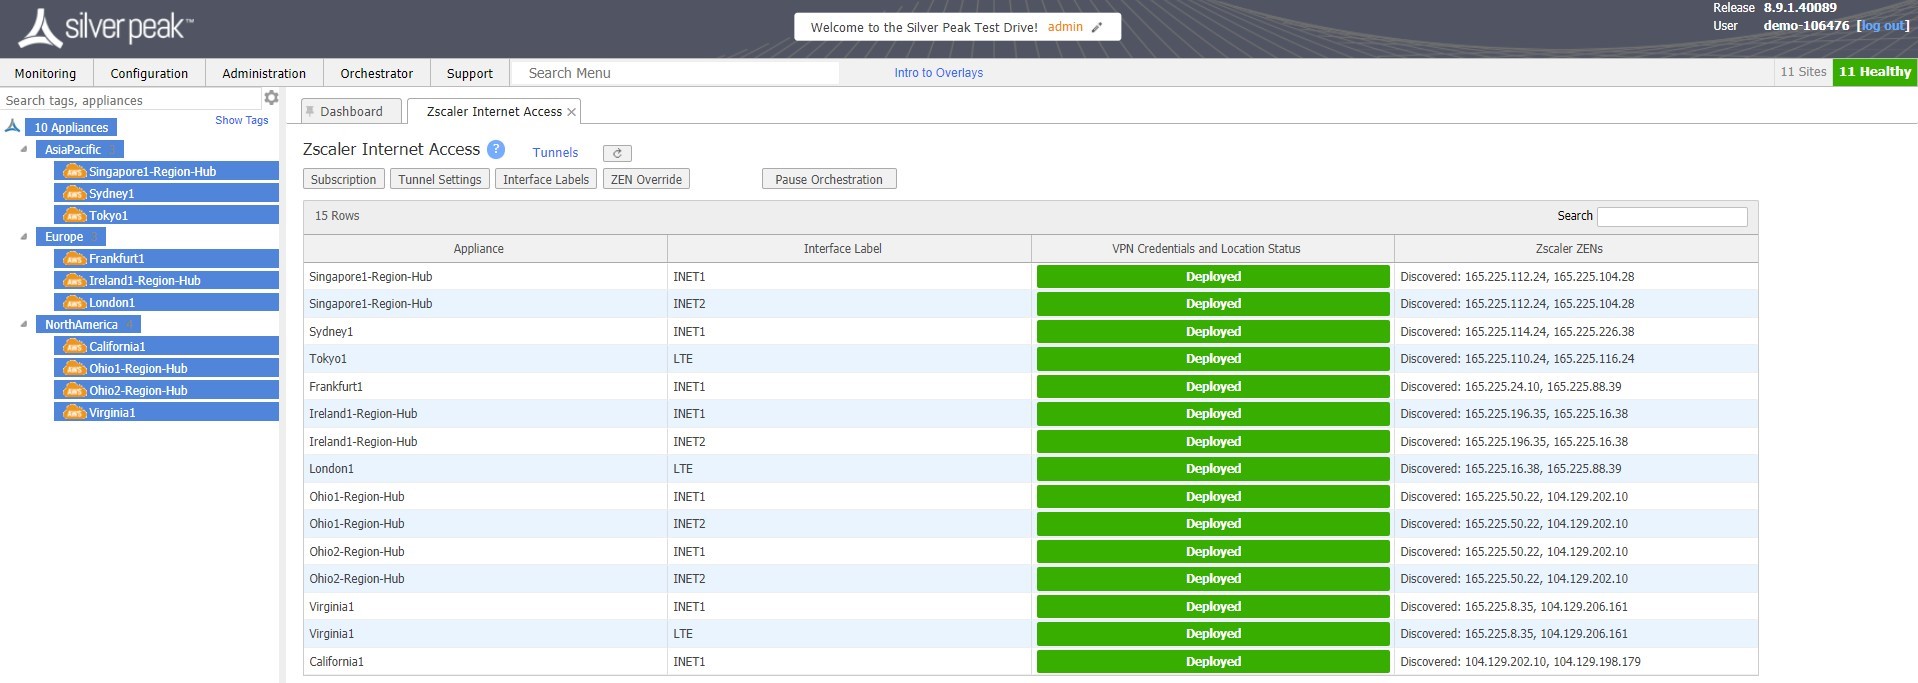The height and width of the screenshot is (683, 1918).
Task: Open the Administration menu
Action: point(264,73)
